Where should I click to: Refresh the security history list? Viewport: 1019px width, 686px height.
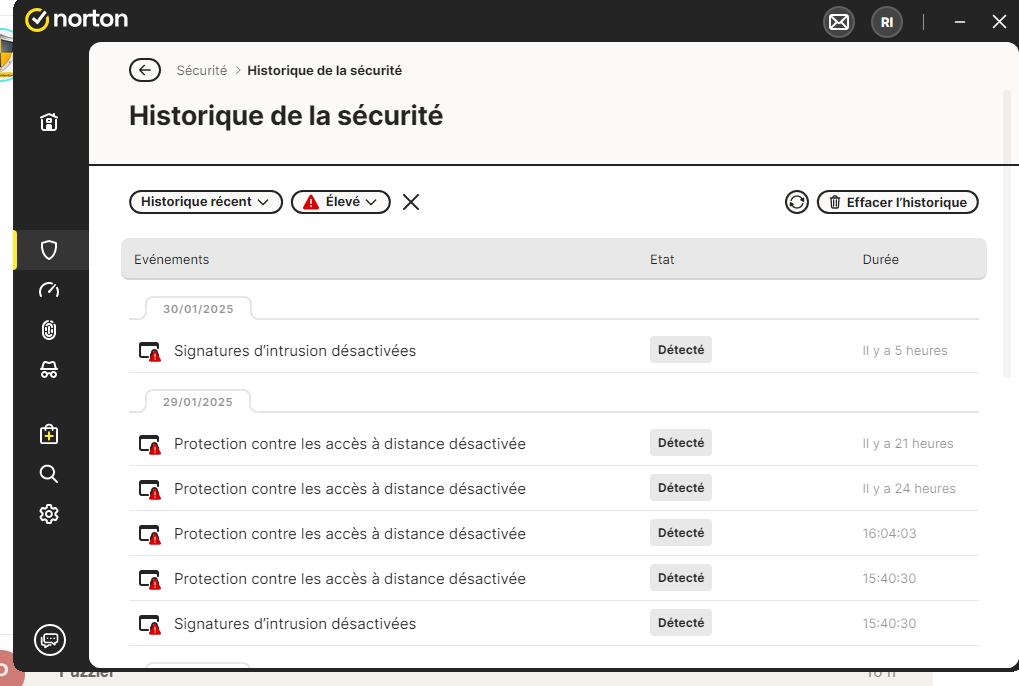click(x=796, y=201)
